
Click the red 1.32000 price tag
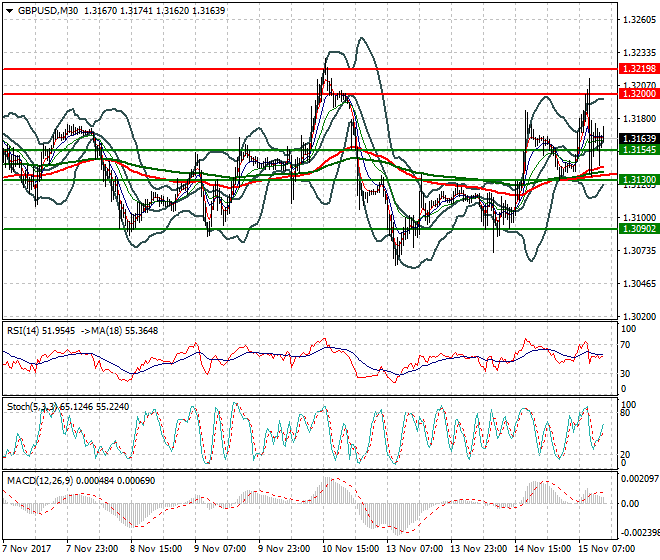click(638, 93)
